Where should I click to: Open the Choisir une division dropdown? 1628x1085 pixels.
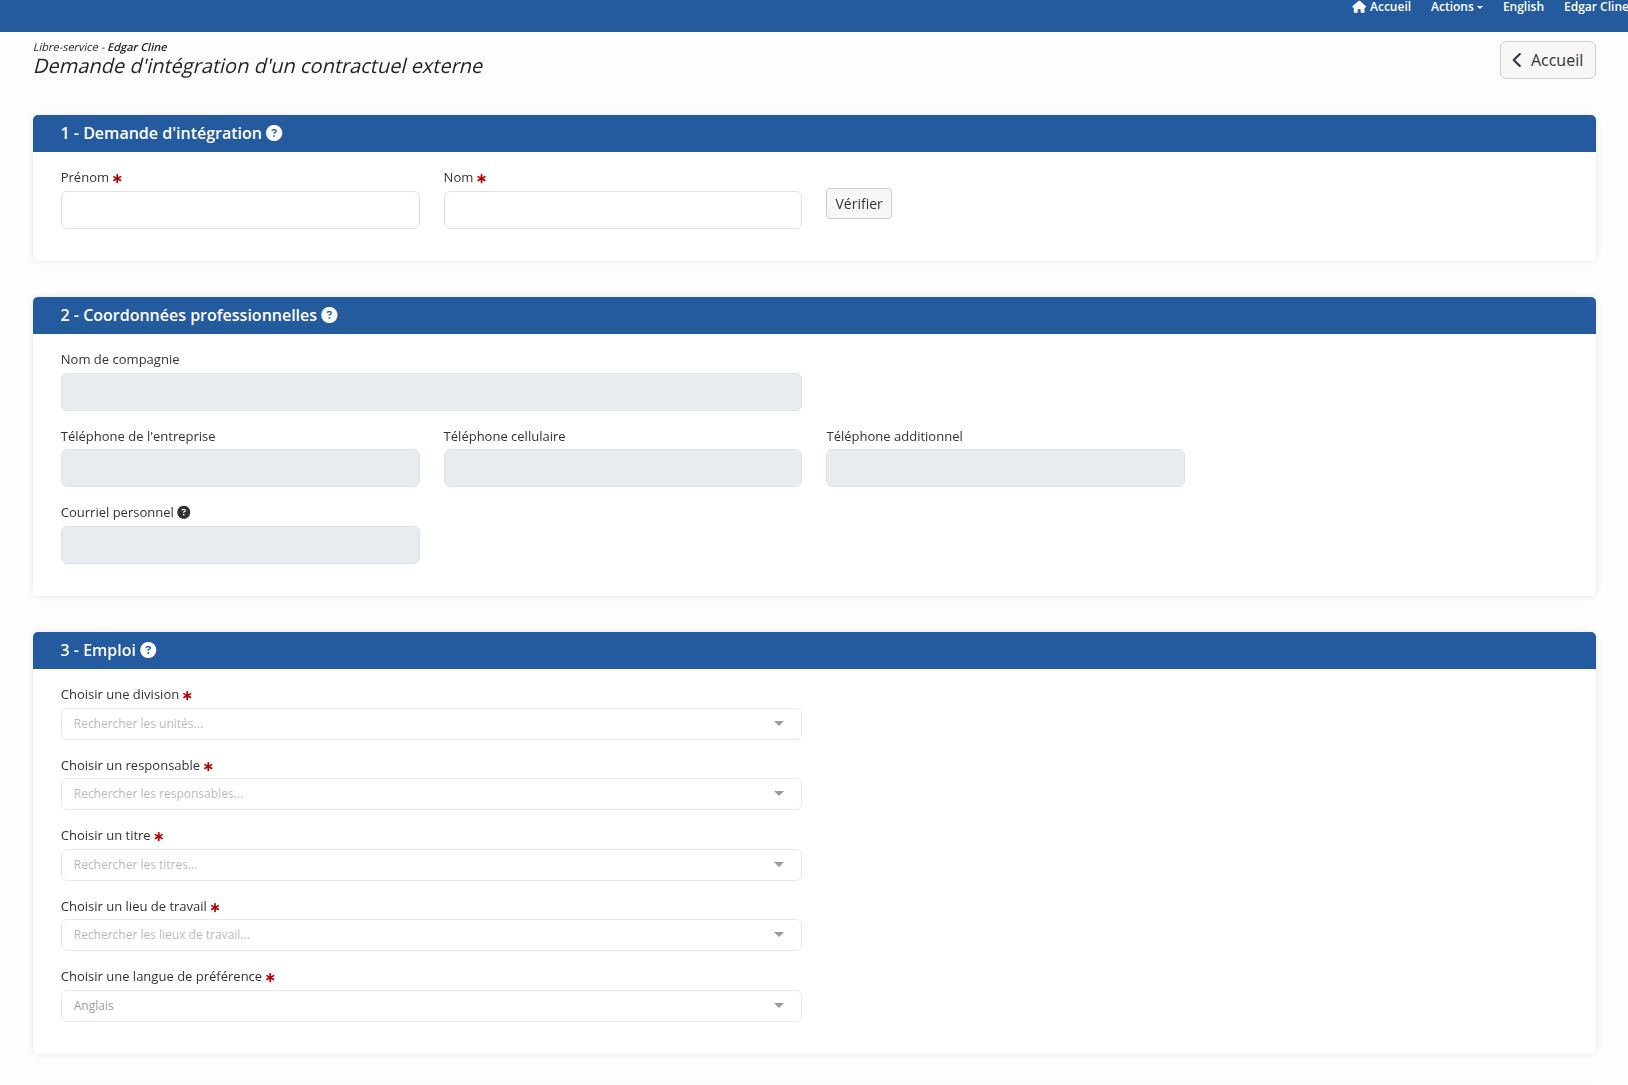point(431,724)
